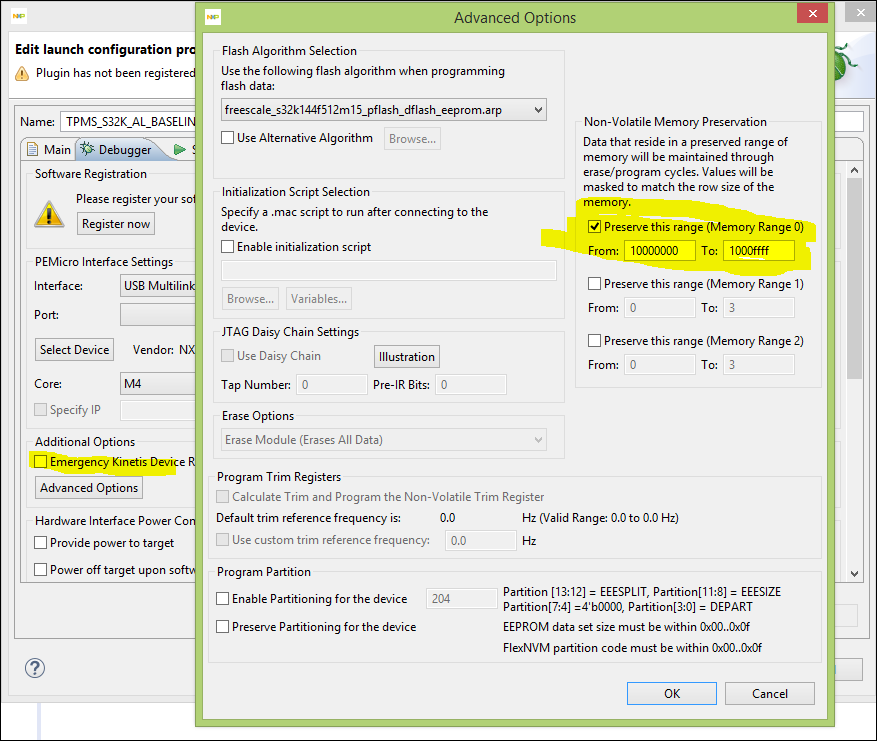Open the flash algorithm .arp dropdown

[384, 110]
